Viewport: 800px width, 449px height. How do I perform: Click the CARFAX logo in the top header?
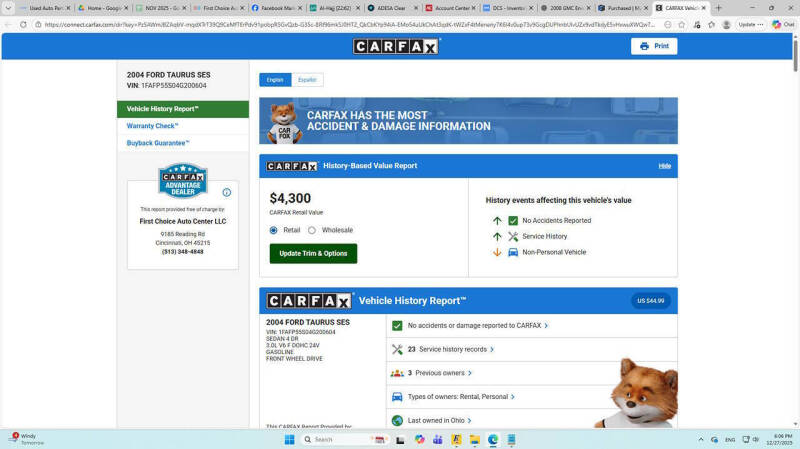[x=396, y=46]
